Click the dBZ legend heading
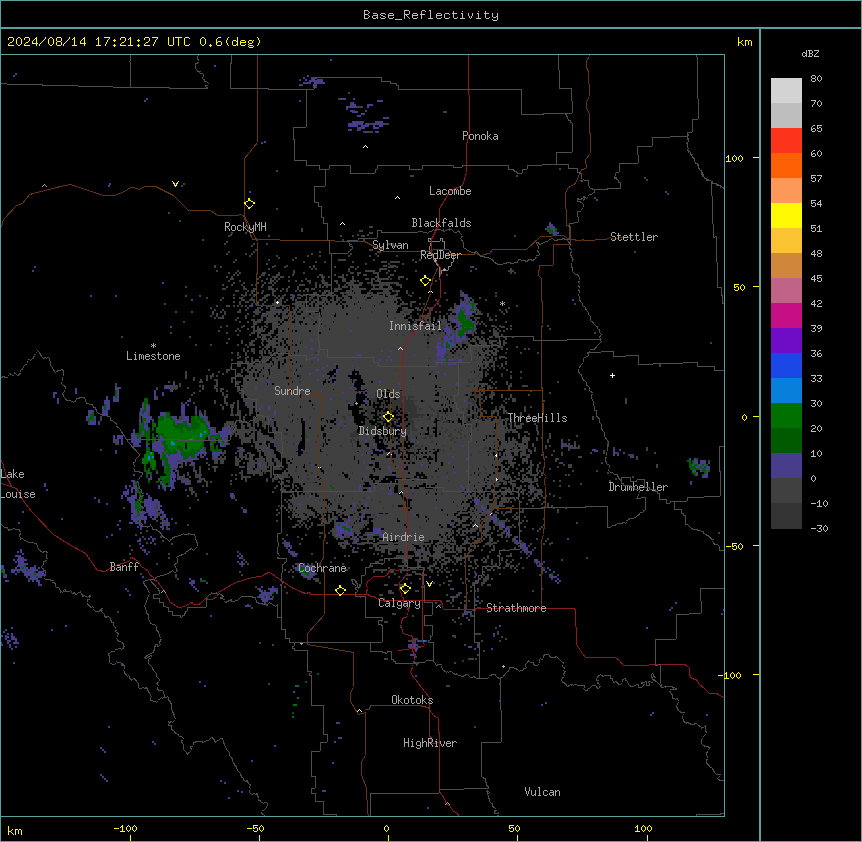862x842 pixels. 810,54
